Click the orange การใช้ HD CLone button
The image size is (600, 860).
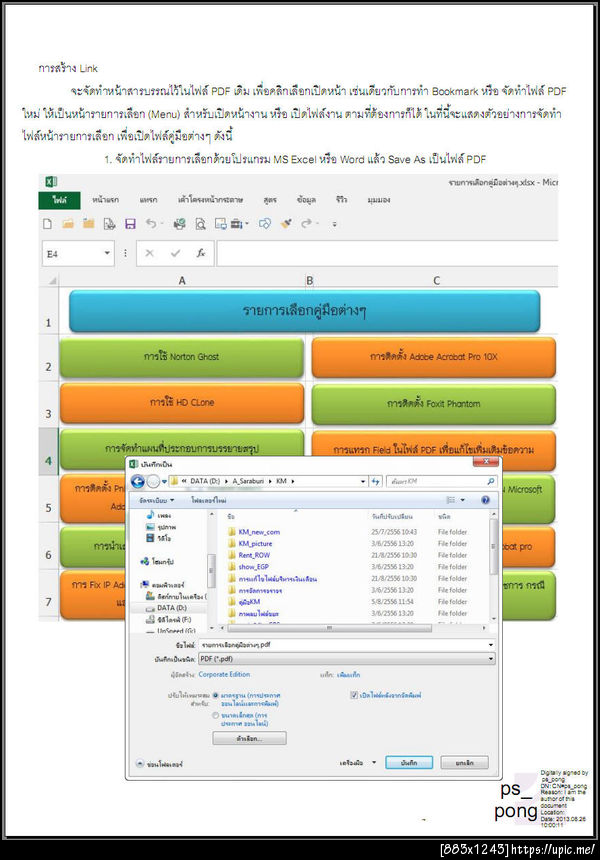(x=182, y=403)
